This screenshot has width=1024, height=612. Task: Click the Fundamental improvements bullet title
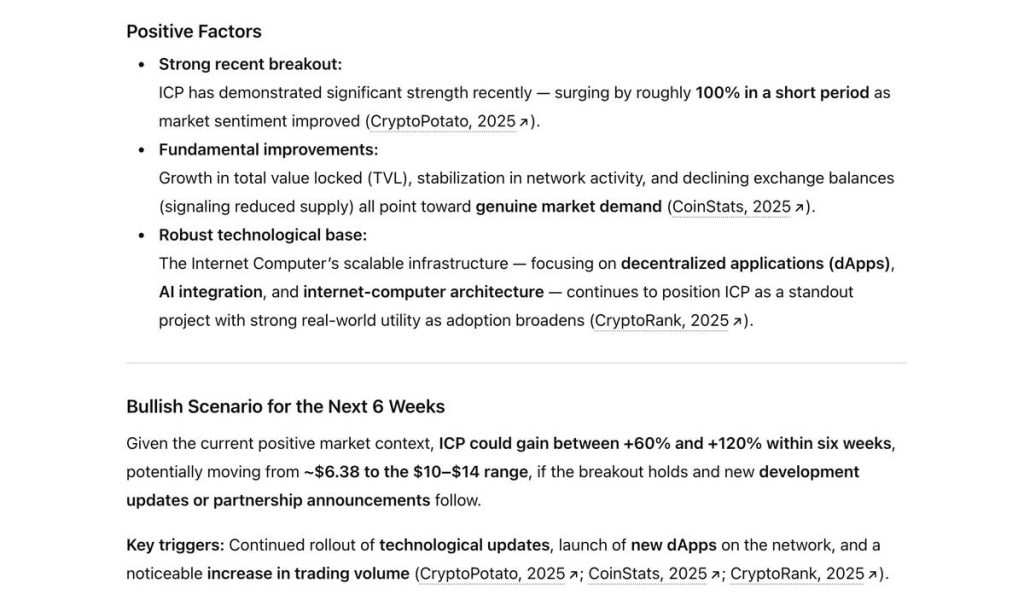coord(268,150)
